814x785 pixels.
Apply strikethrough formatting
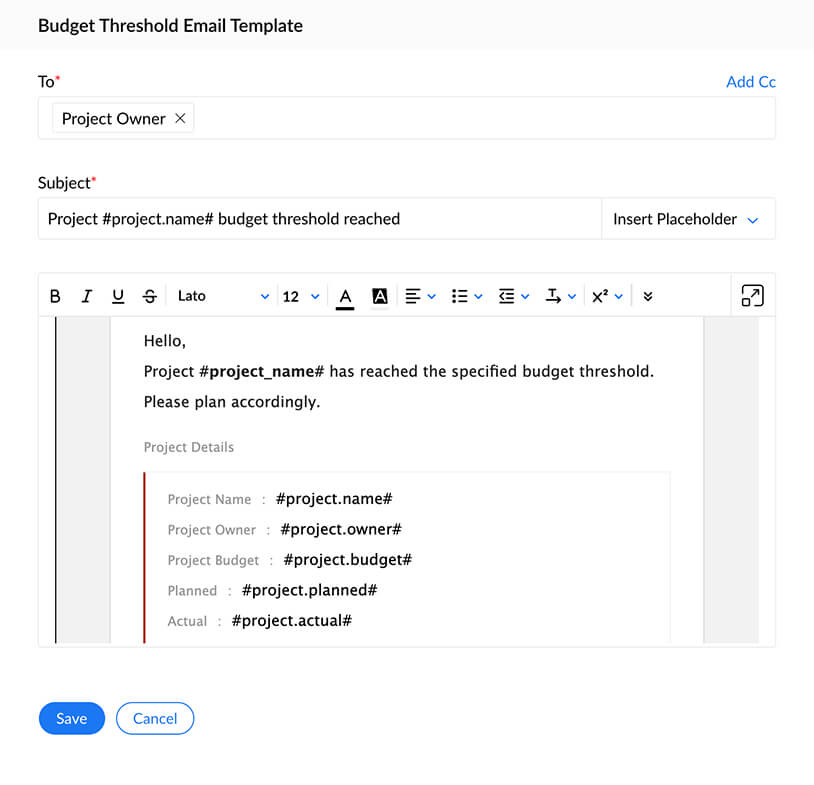150,296
